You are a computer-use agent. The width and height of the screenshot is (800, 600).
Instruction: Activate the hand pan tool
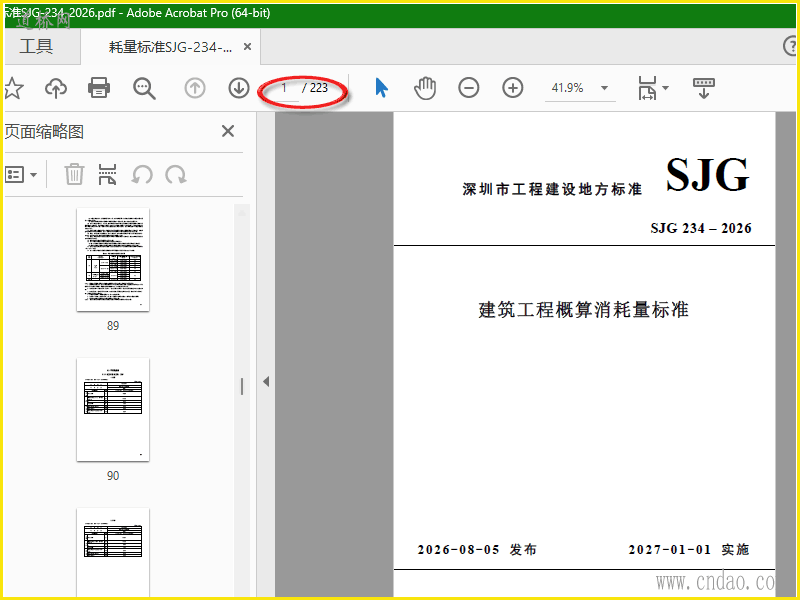coord(425,88)
